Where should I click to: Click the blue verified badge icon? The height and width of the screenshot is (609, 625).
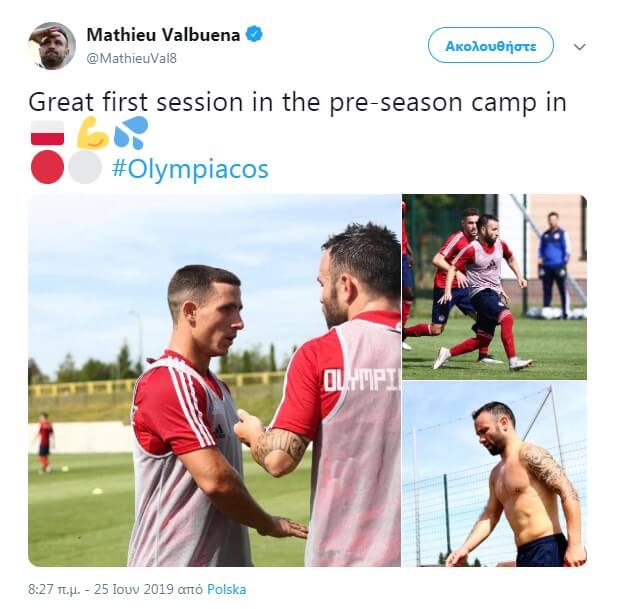[255, 35]
